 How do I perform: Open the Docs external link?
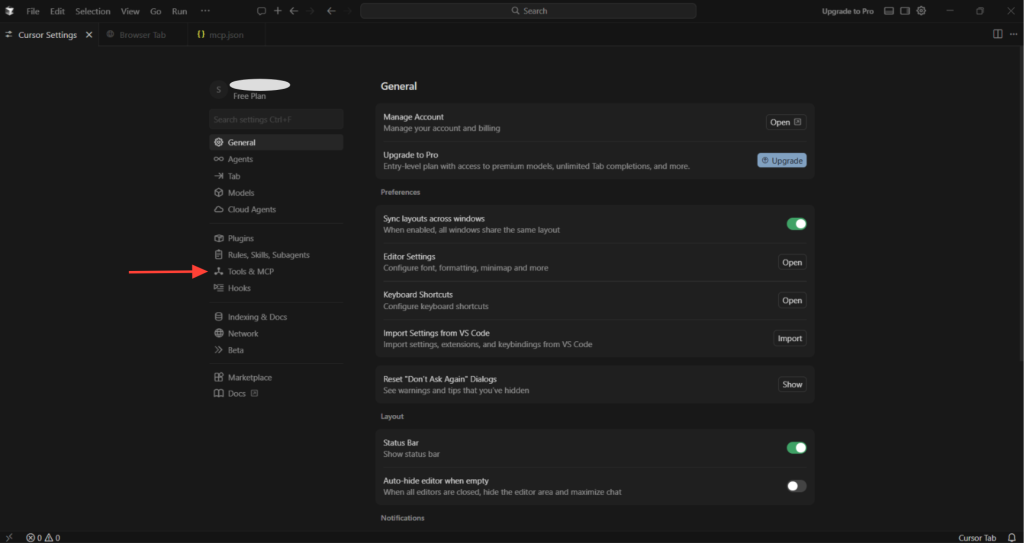pyautogui.click(x=236, y=394)
